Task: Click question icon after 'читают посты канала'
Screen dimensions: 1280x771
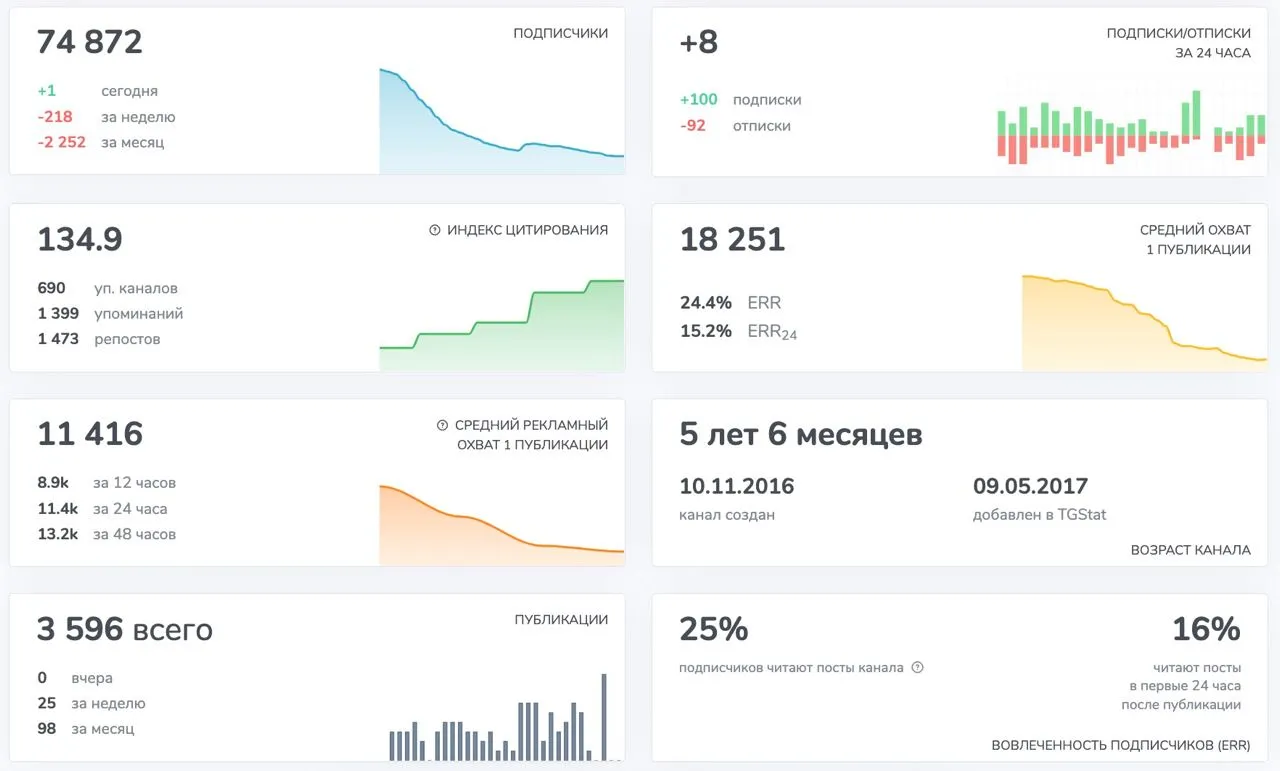Action: (x=918, y=667)
